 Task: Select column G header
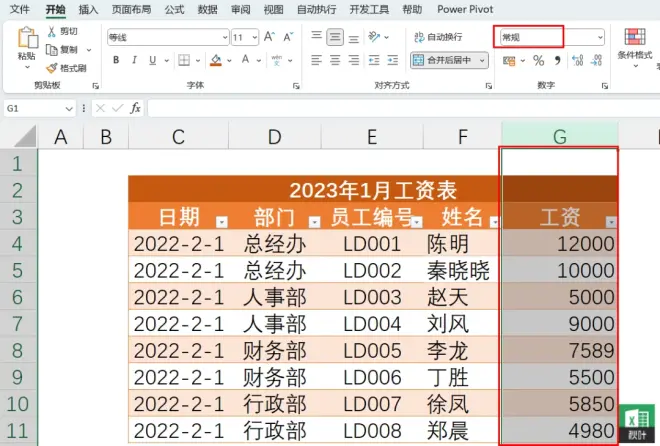click(560, 136)
